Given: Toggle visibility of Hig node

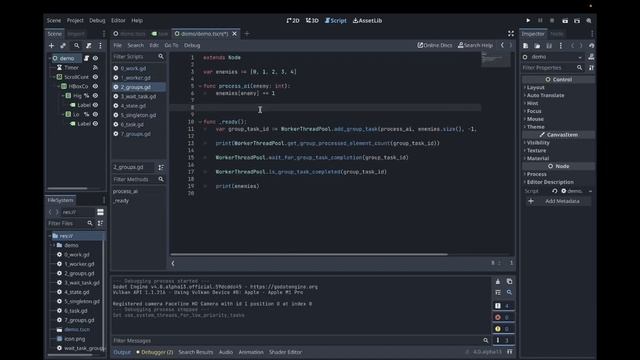Looking at the screenshot, I should pyautogui.click(x=95, y=96).
